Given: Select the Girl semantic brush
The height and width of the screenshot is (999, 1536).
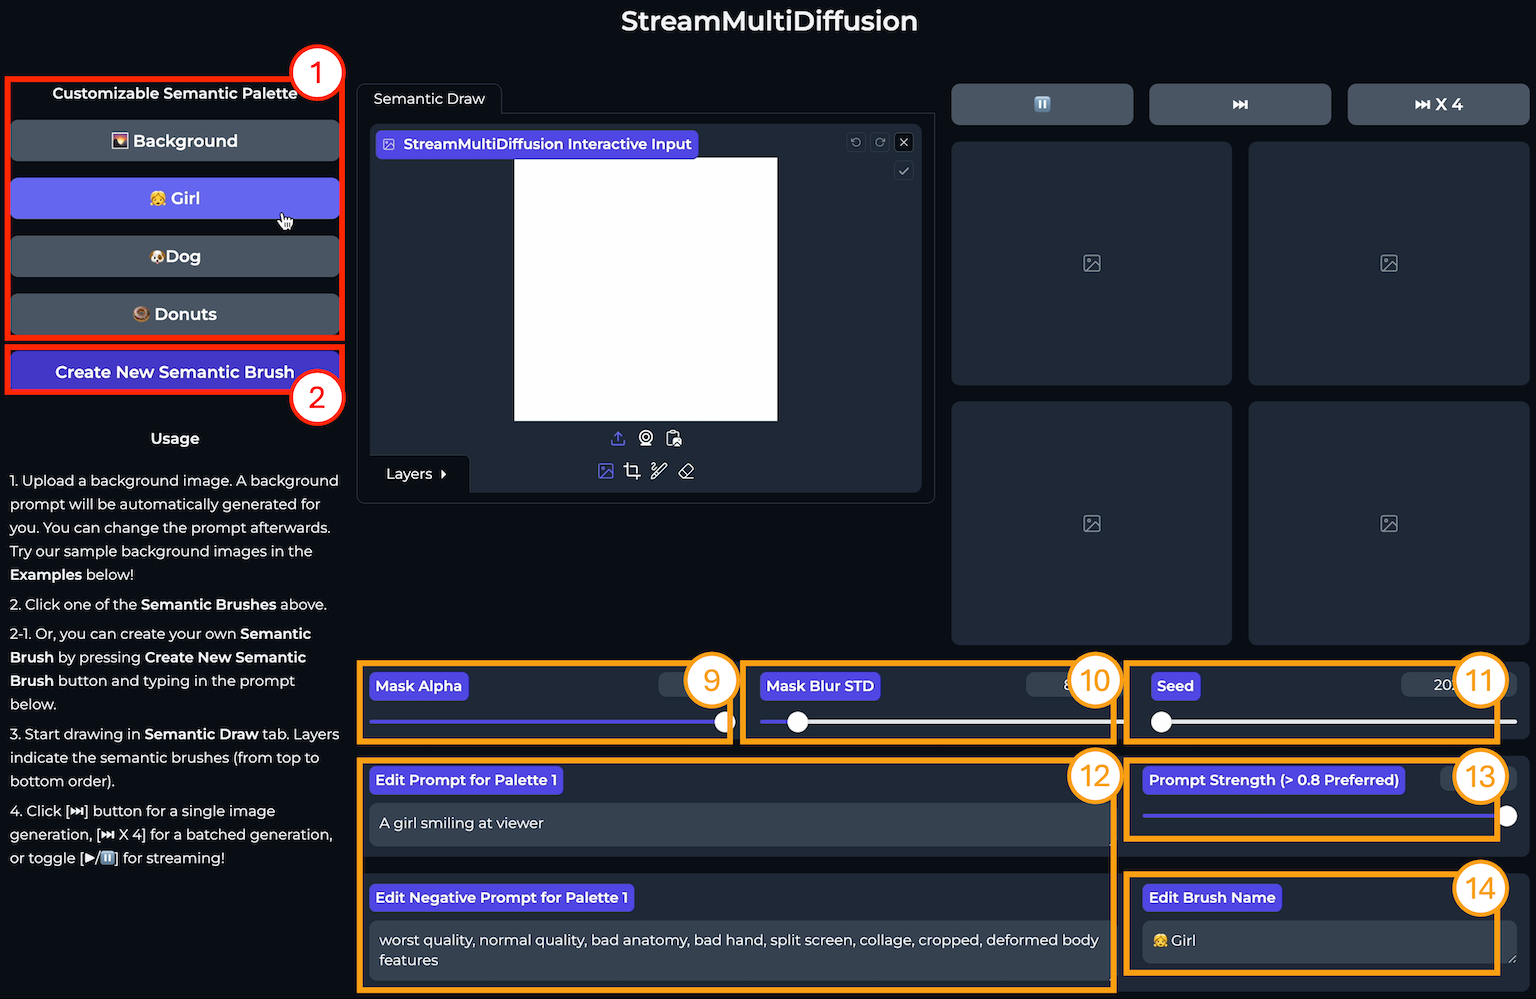Looking at the screenshot, I should [175, 198].
